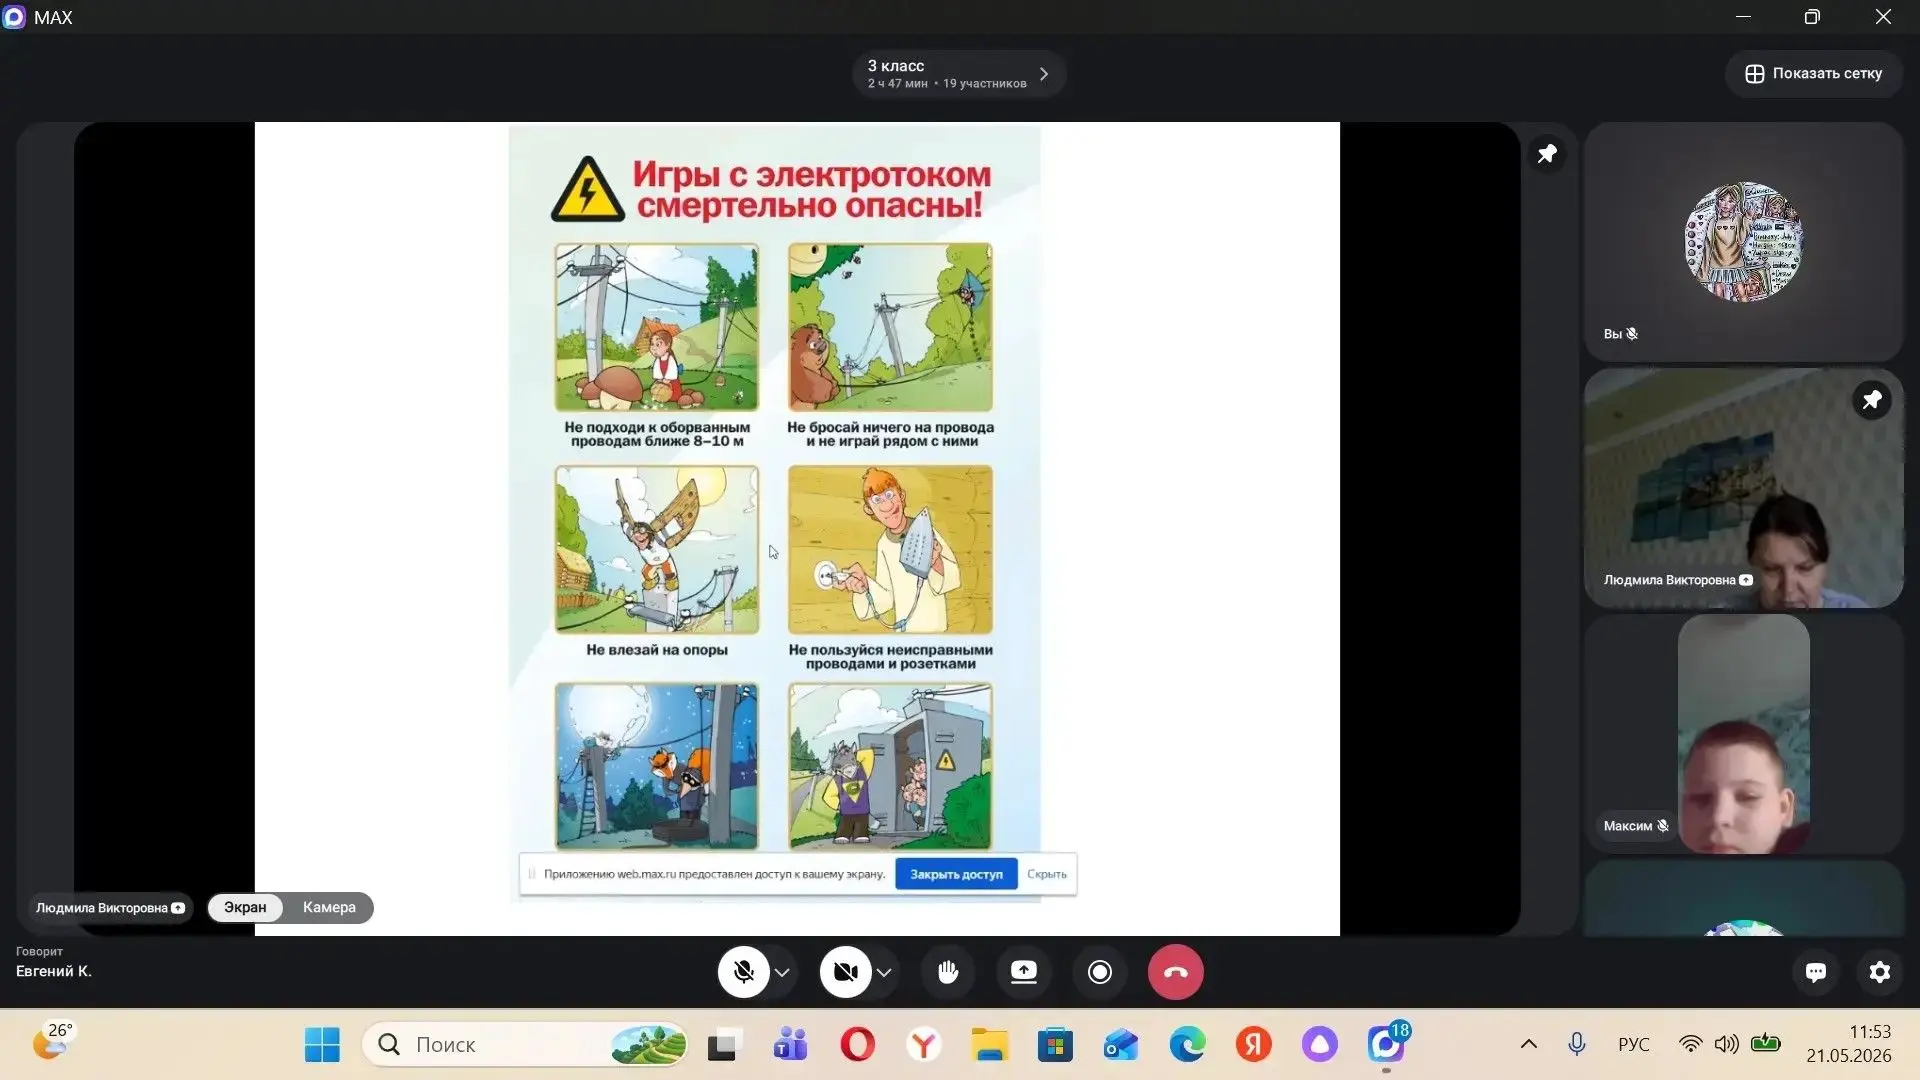Click Закрыть доступ button

tap(956, 874)
